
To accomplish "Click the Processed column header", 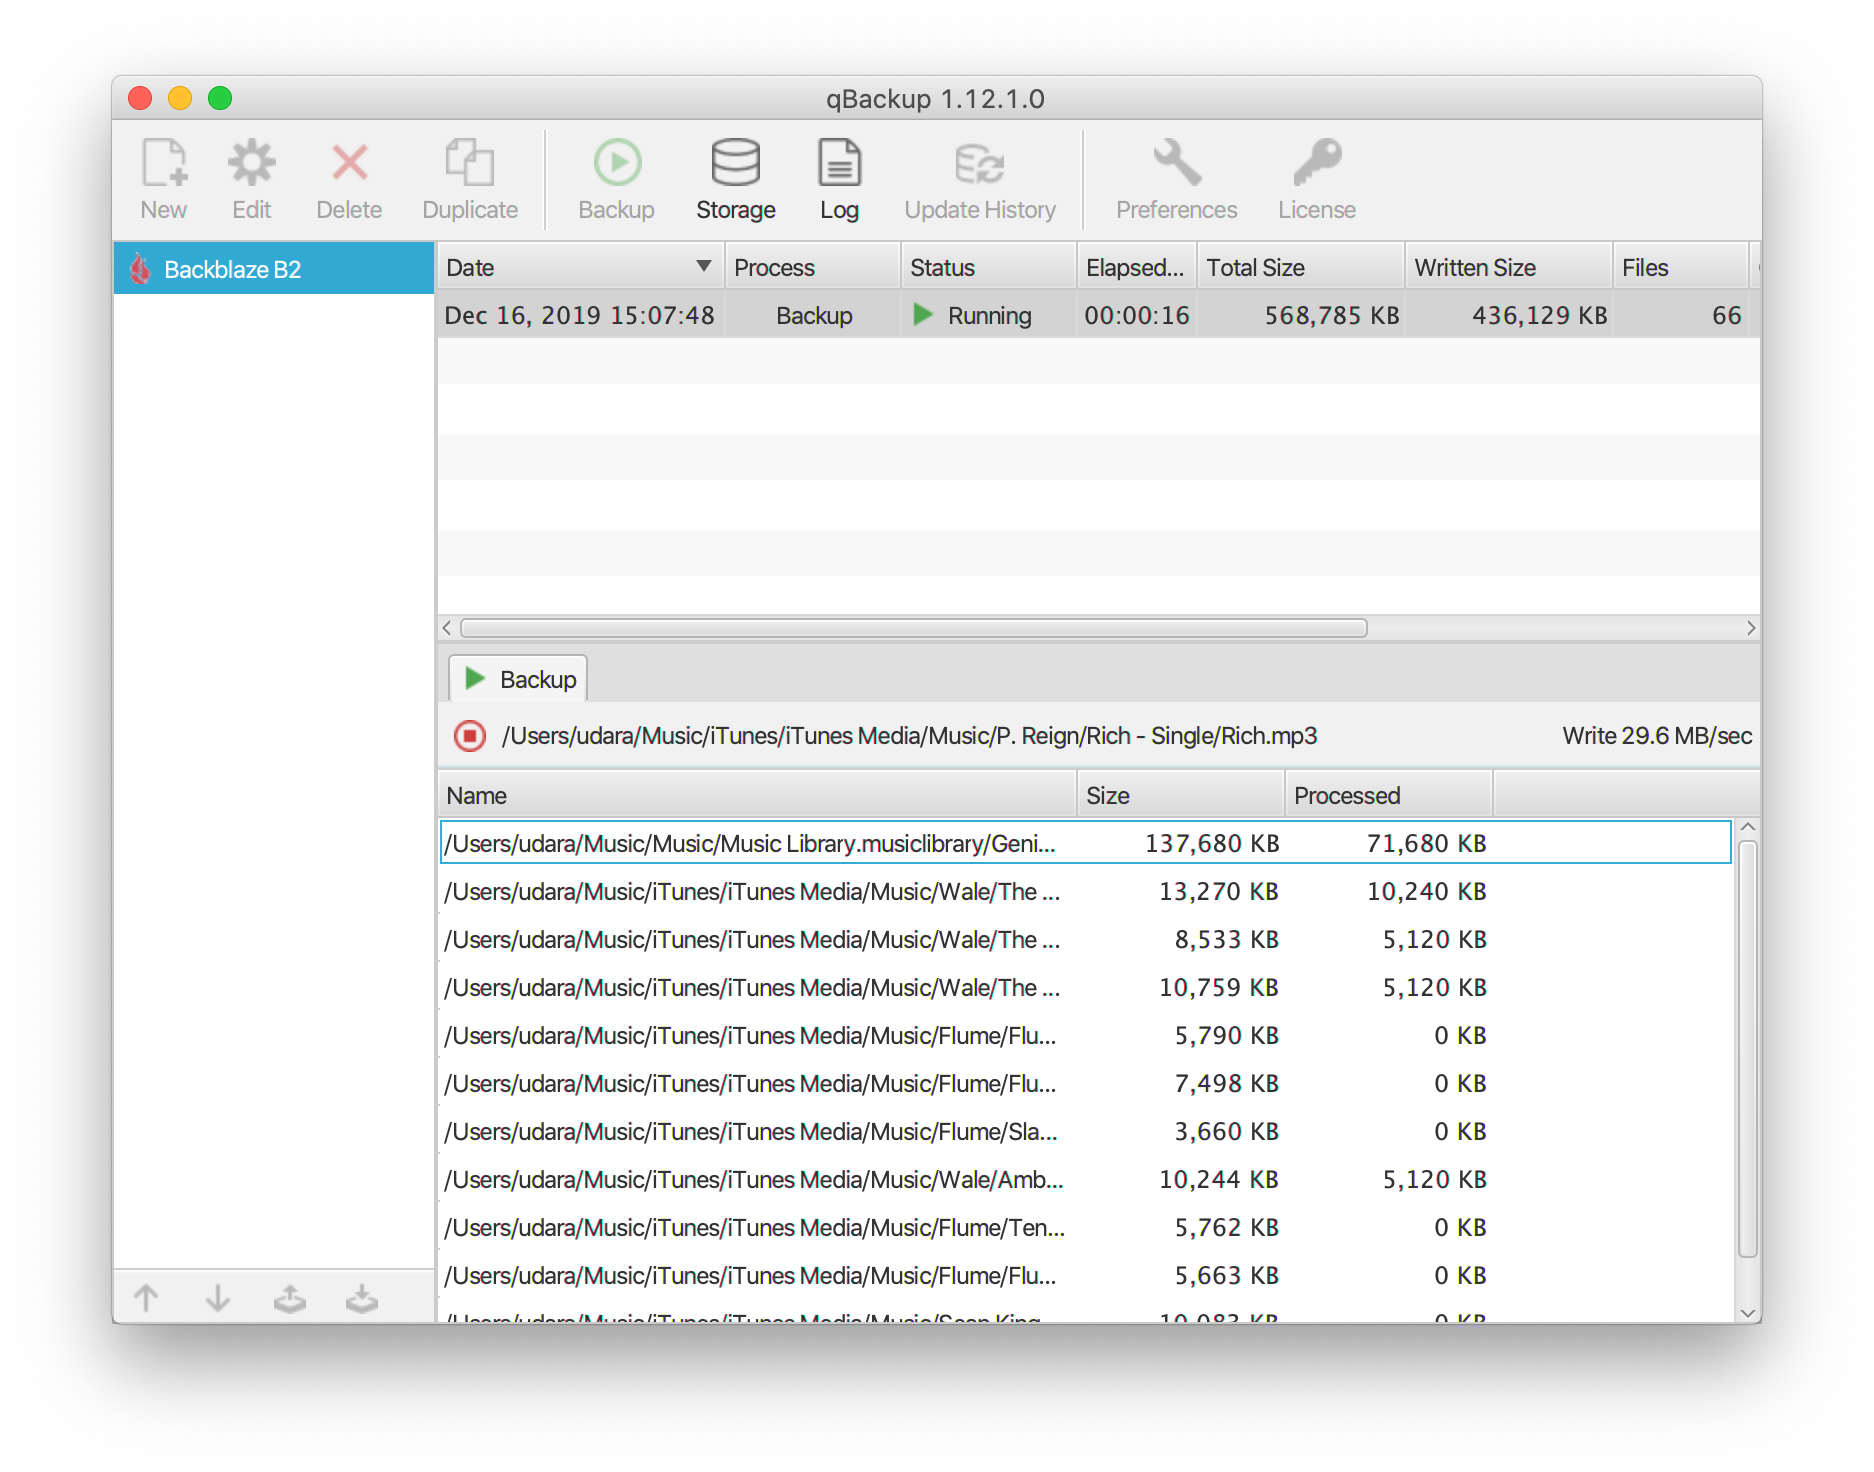I will 1389,795.
